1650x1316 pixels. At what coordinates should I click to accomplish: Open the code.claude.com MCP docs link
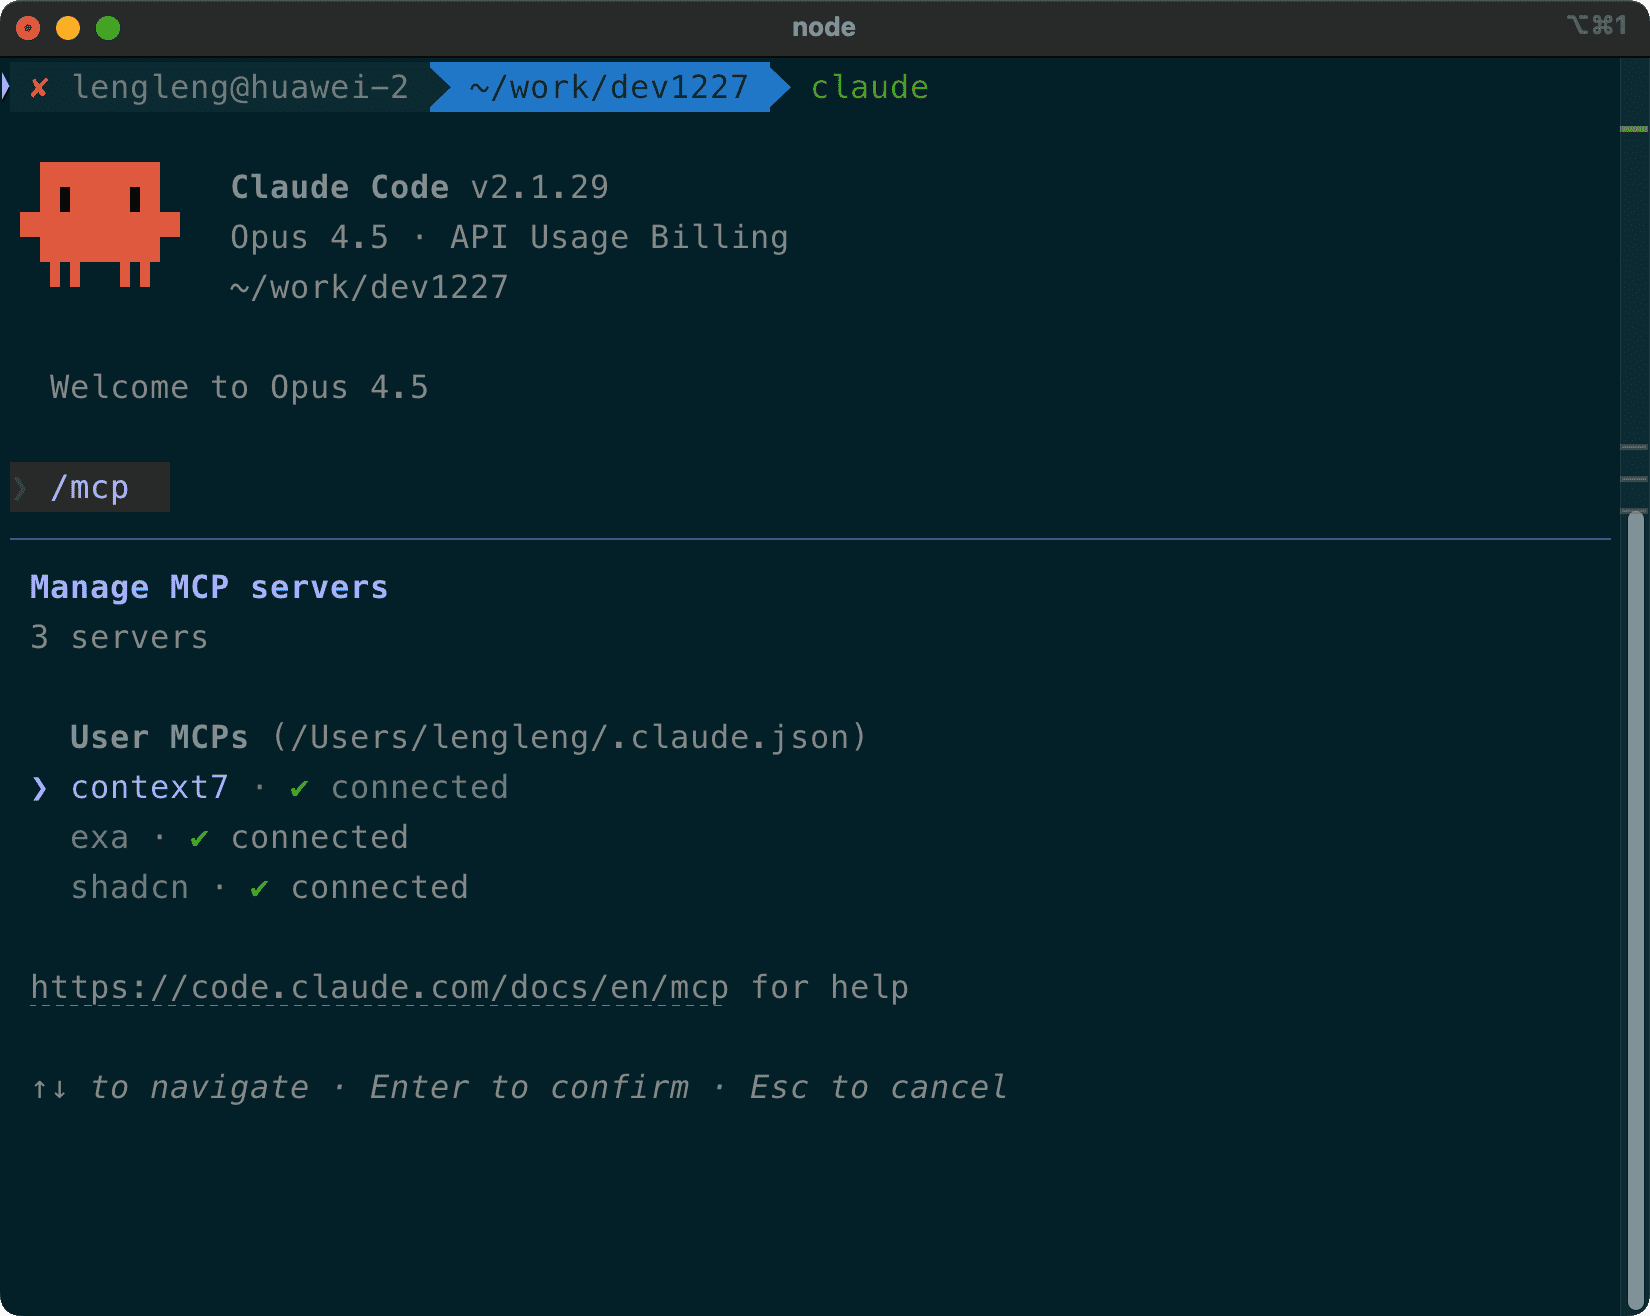click(x=379, y=988)
